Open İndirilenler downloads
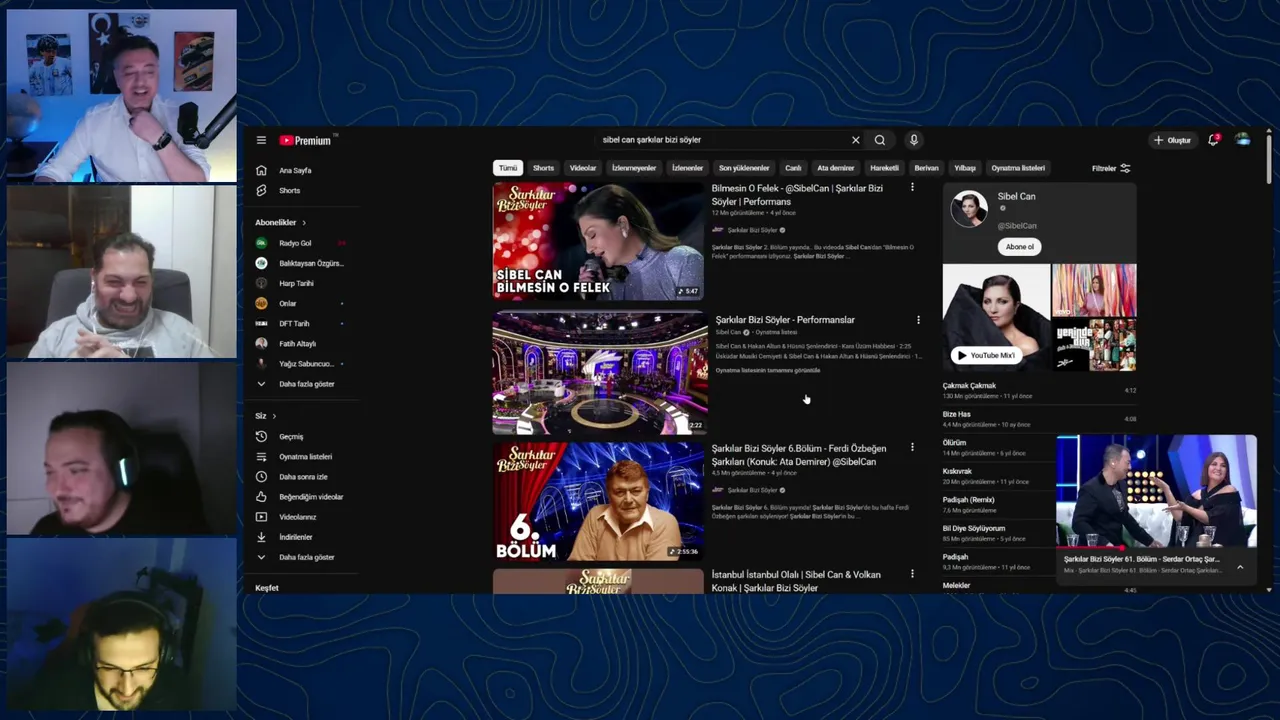1280x720 pixels. click(x=296, y=537)
